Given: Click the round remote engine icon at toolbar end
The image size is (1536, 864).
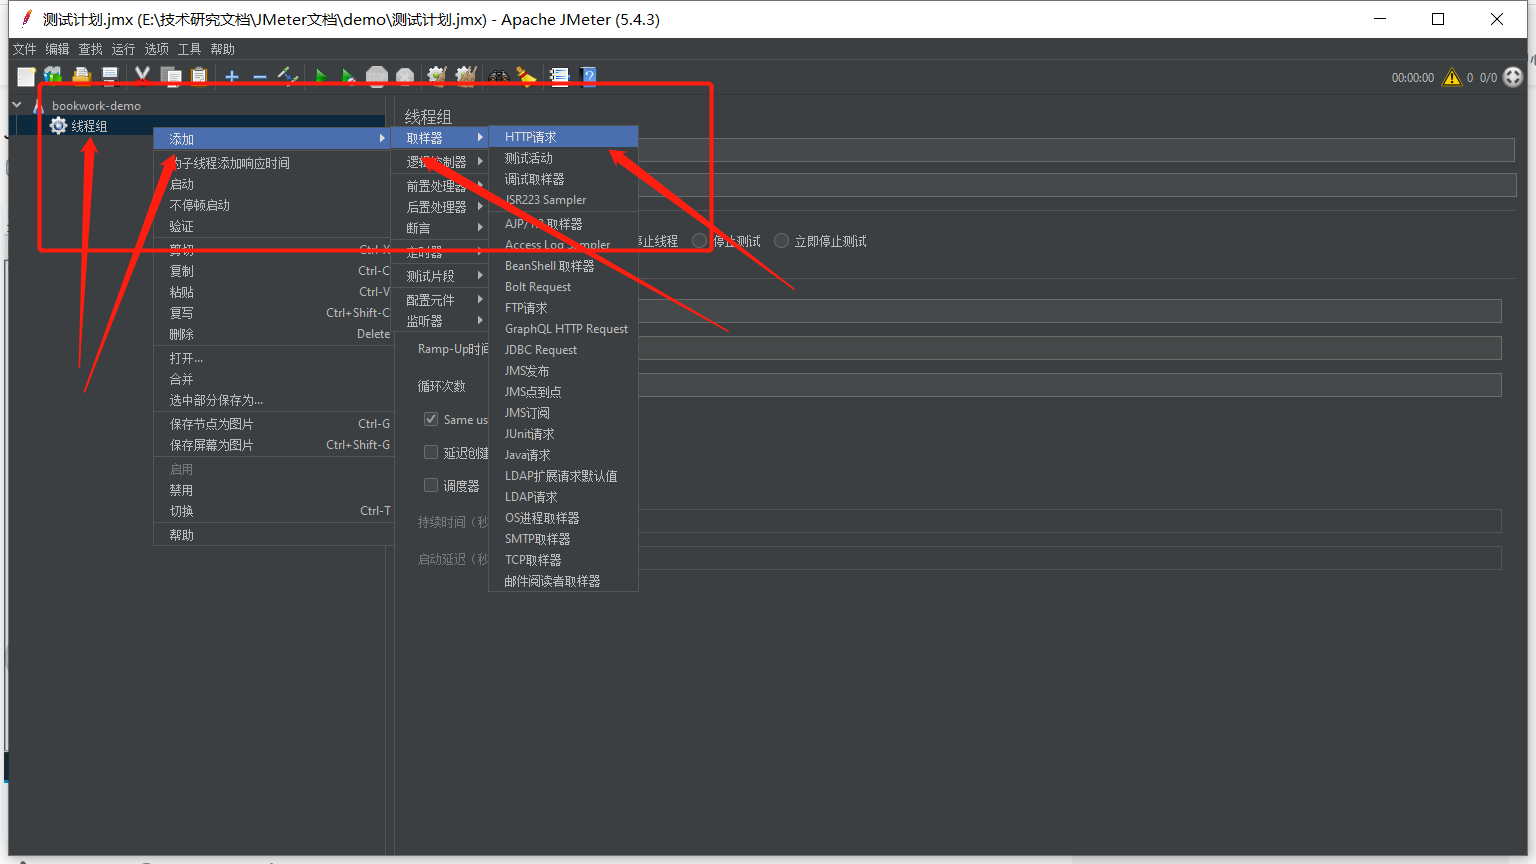Looking at the screenshot, I should pyautogui.click(x=1513, y=77).
